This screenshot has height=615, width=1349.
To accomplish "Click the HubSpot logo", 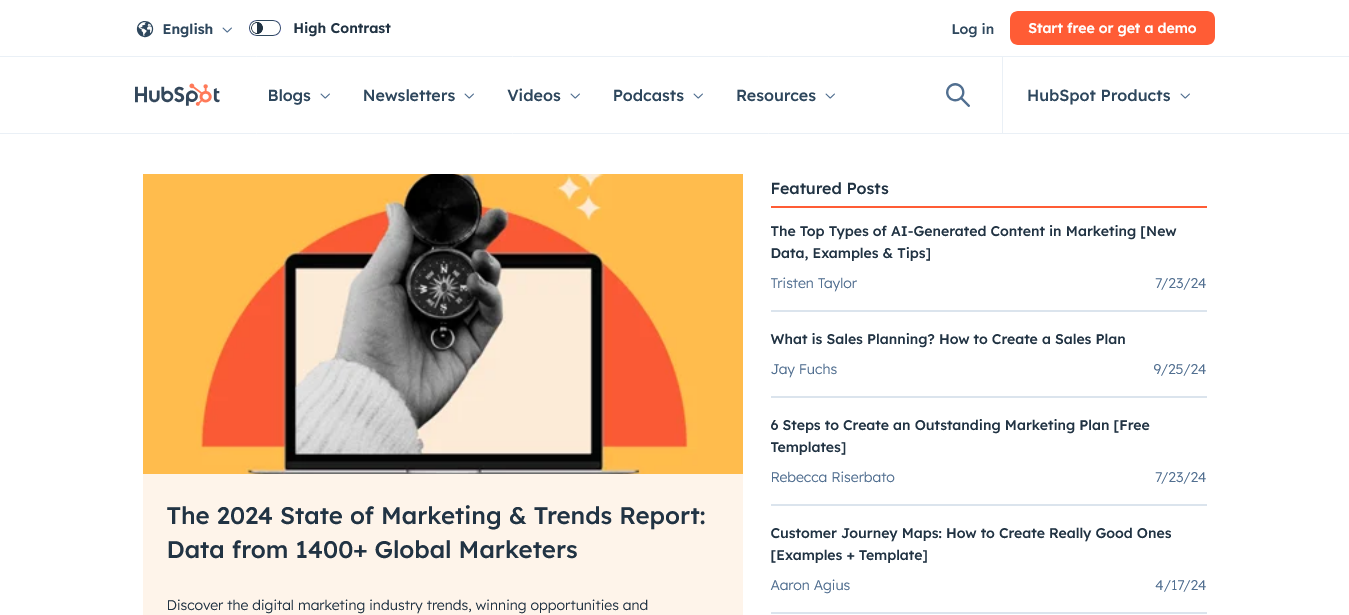I will pyautogui.click(x=177, y=95).
